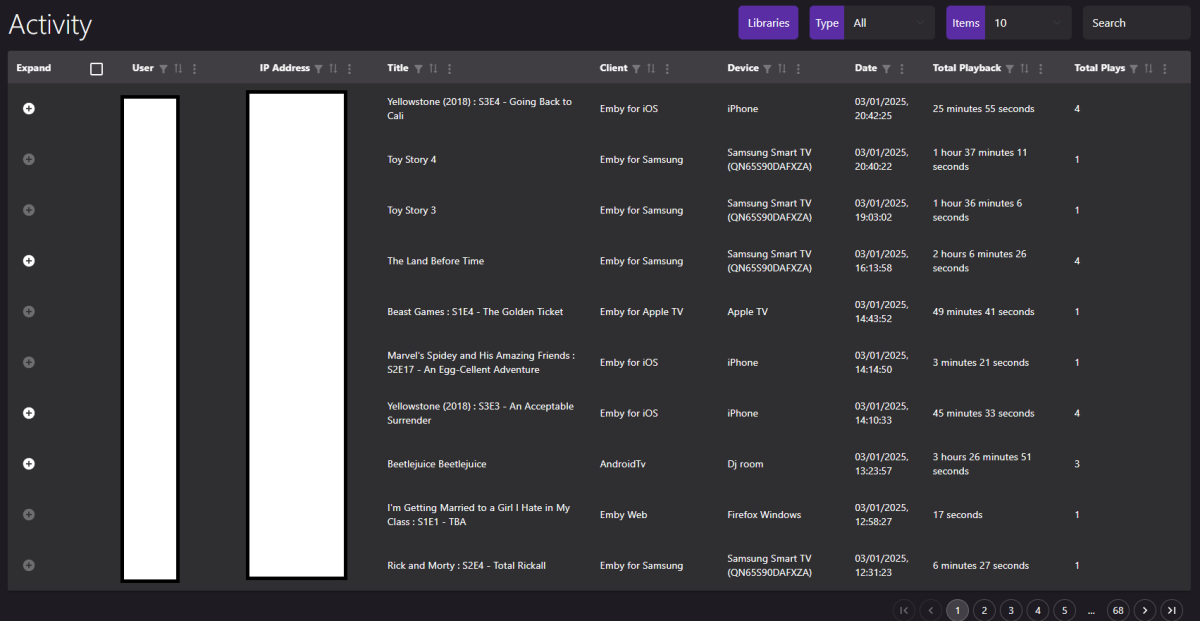Viewport: 1200px width, 621px height.
Task: Jump to the last page arrow
Action: (1171, 609)
